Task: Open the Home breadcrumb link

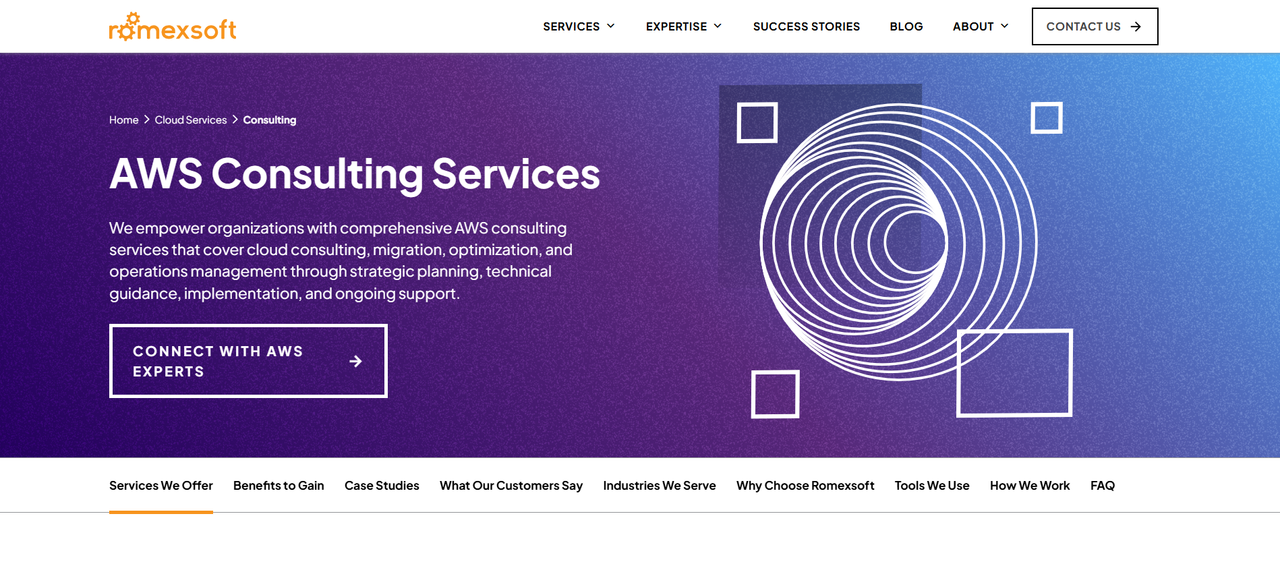Action: pos(124,120)
